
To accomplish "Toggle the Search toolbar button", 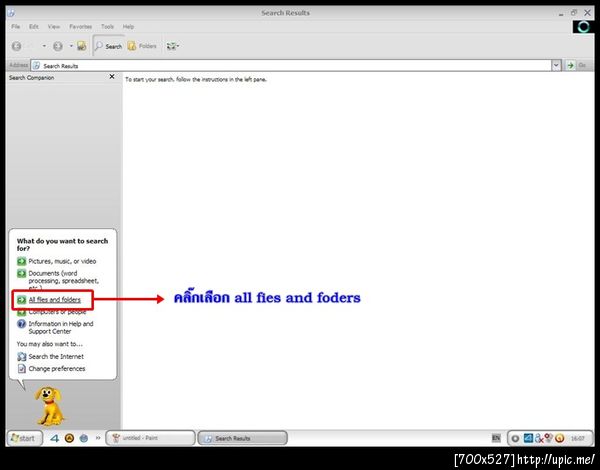I will pyautogui.click(x=108, y=46).
